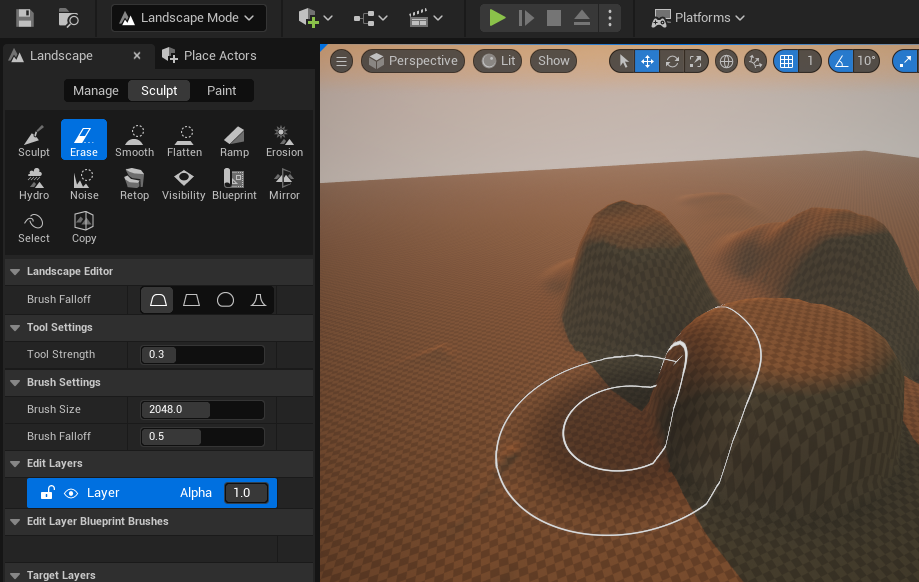
Task: Open the Lit view mode menu
Action: (x=498, y=61)
